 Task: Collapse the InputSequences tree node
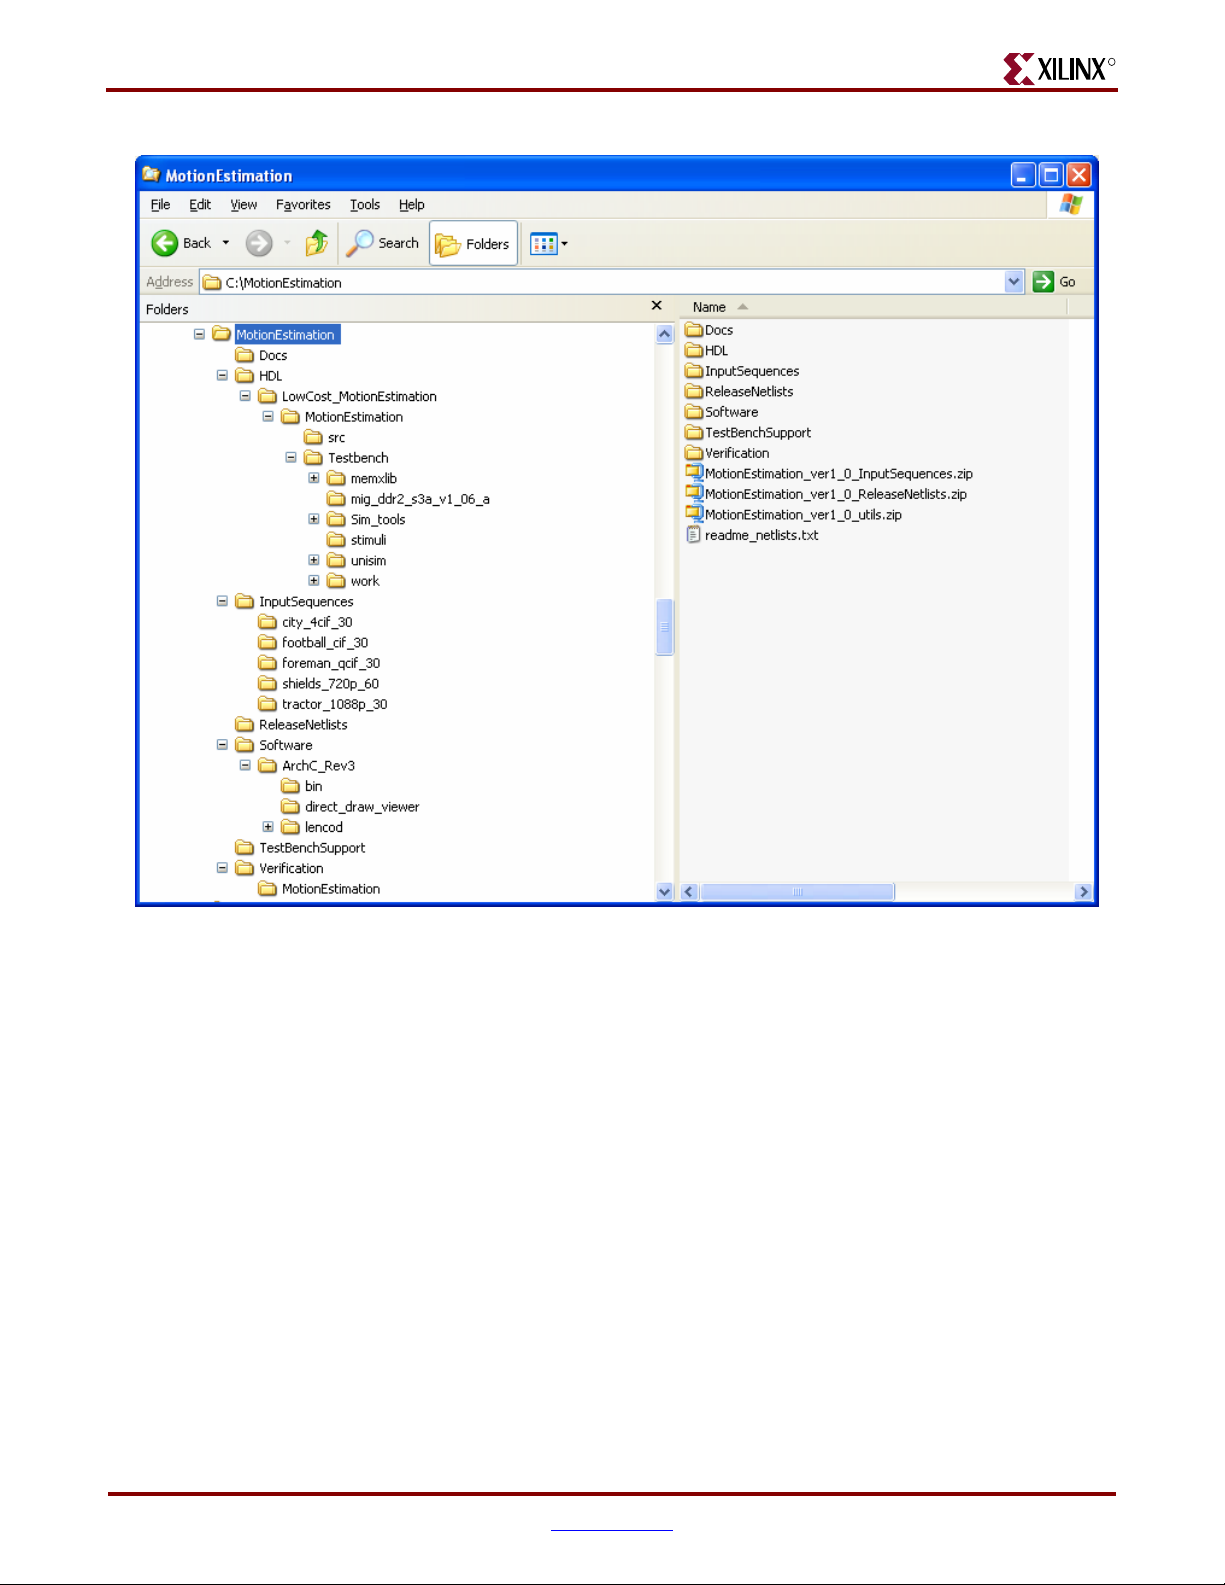point(222,601)
